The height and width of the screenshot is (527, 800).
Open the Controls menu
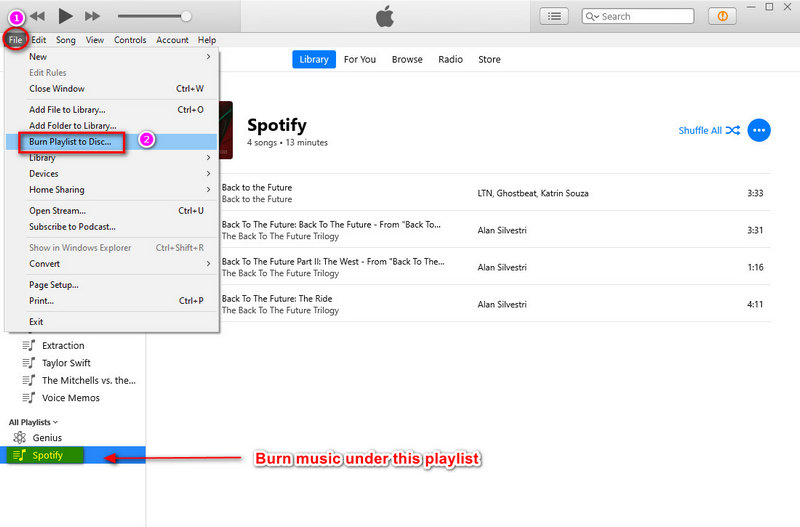130,40
